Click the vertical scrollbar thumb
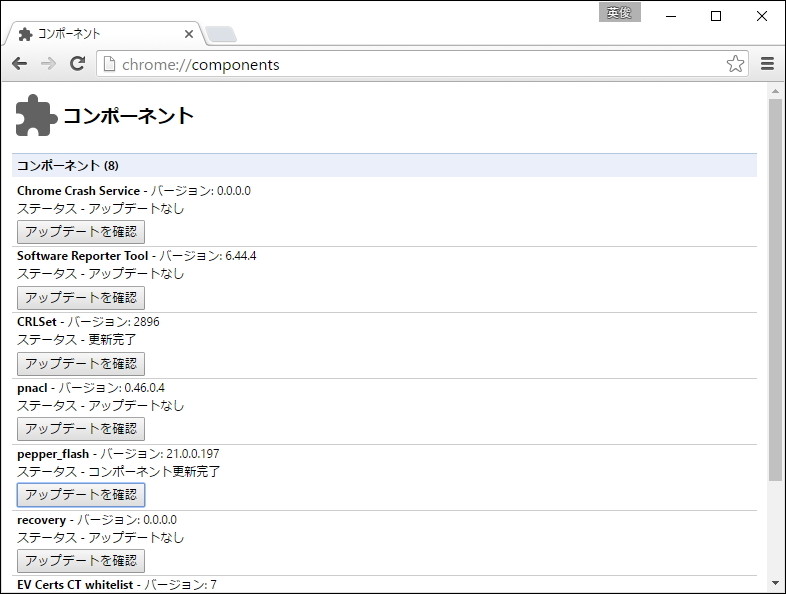 [x=775, y=290]
